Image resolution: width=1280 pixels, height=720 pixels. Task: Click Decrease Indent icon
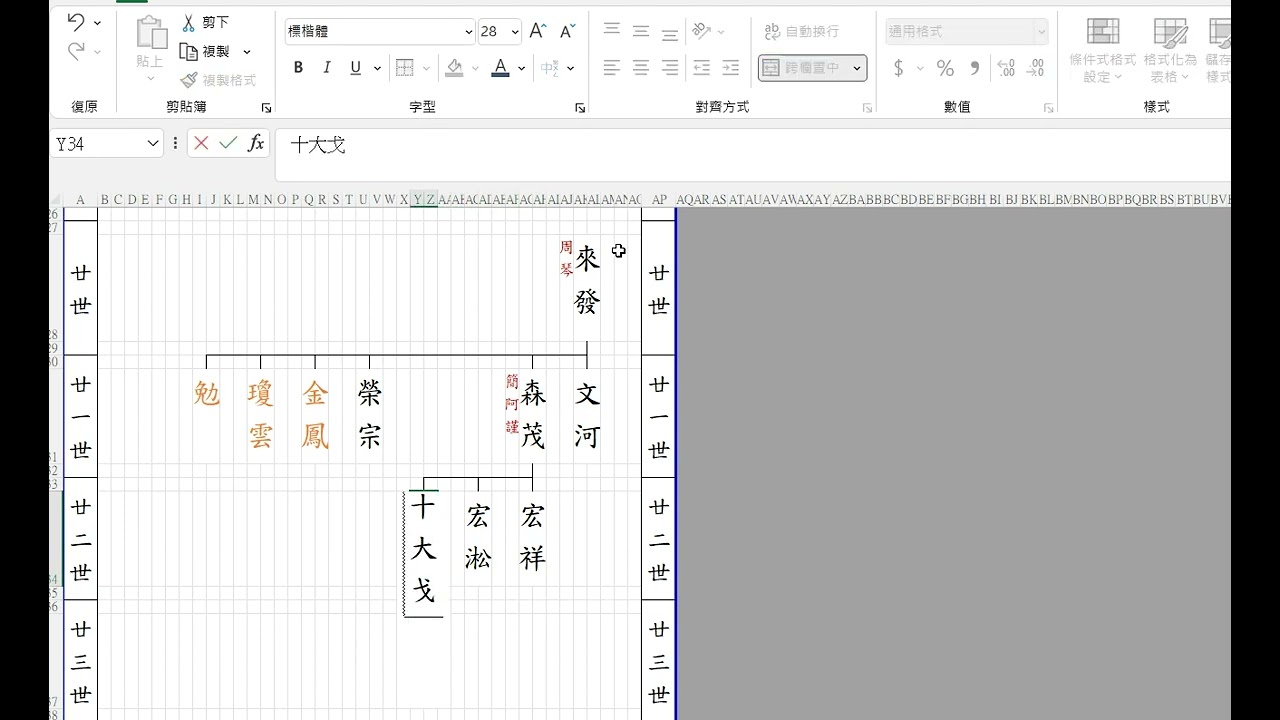tap(702, 68)
